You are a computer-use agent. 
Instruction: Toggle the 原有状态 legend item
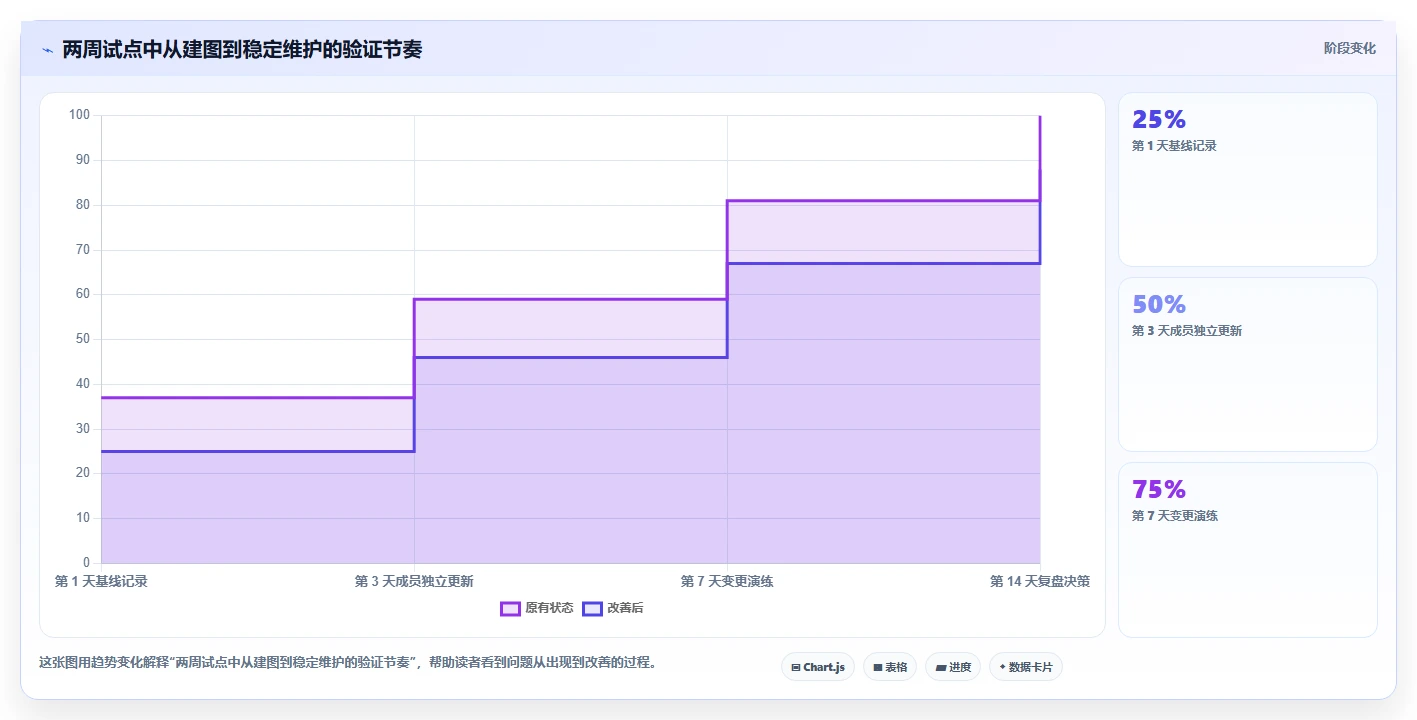pos(537,608)
